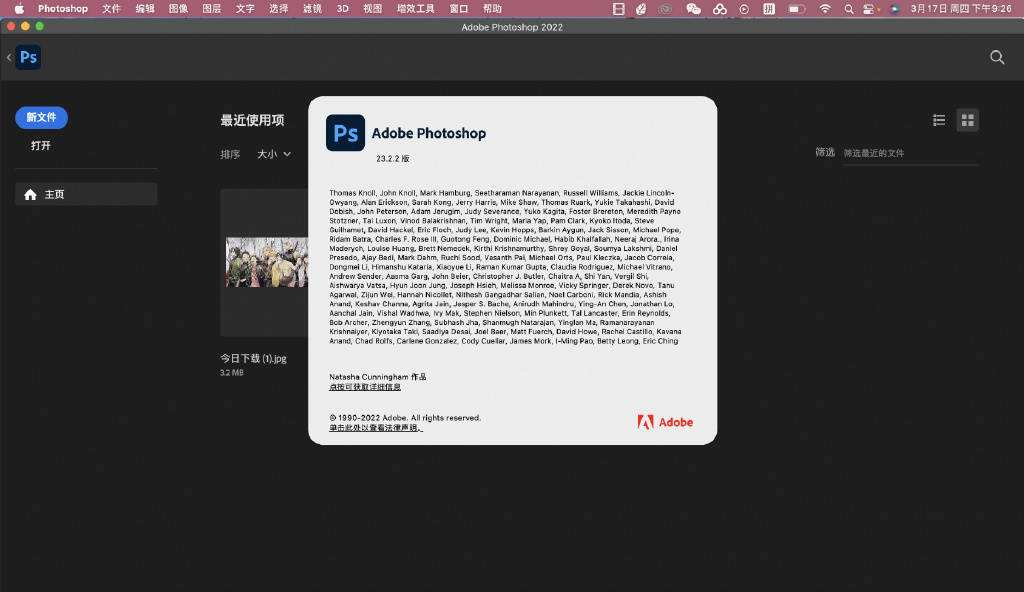The width and height of the screenshot is (1024, 592).
Task: Click the 3.2 MB file size text
Action: [x=232, y=372]
